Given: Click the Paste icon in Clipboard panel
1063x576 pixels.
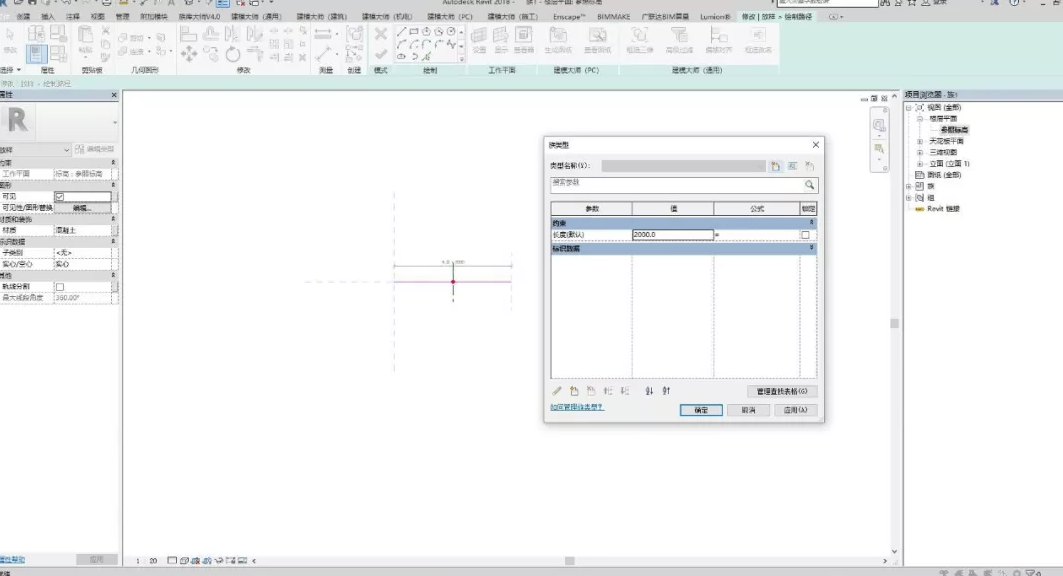Looking at the screenshot, I should [85, 34].
